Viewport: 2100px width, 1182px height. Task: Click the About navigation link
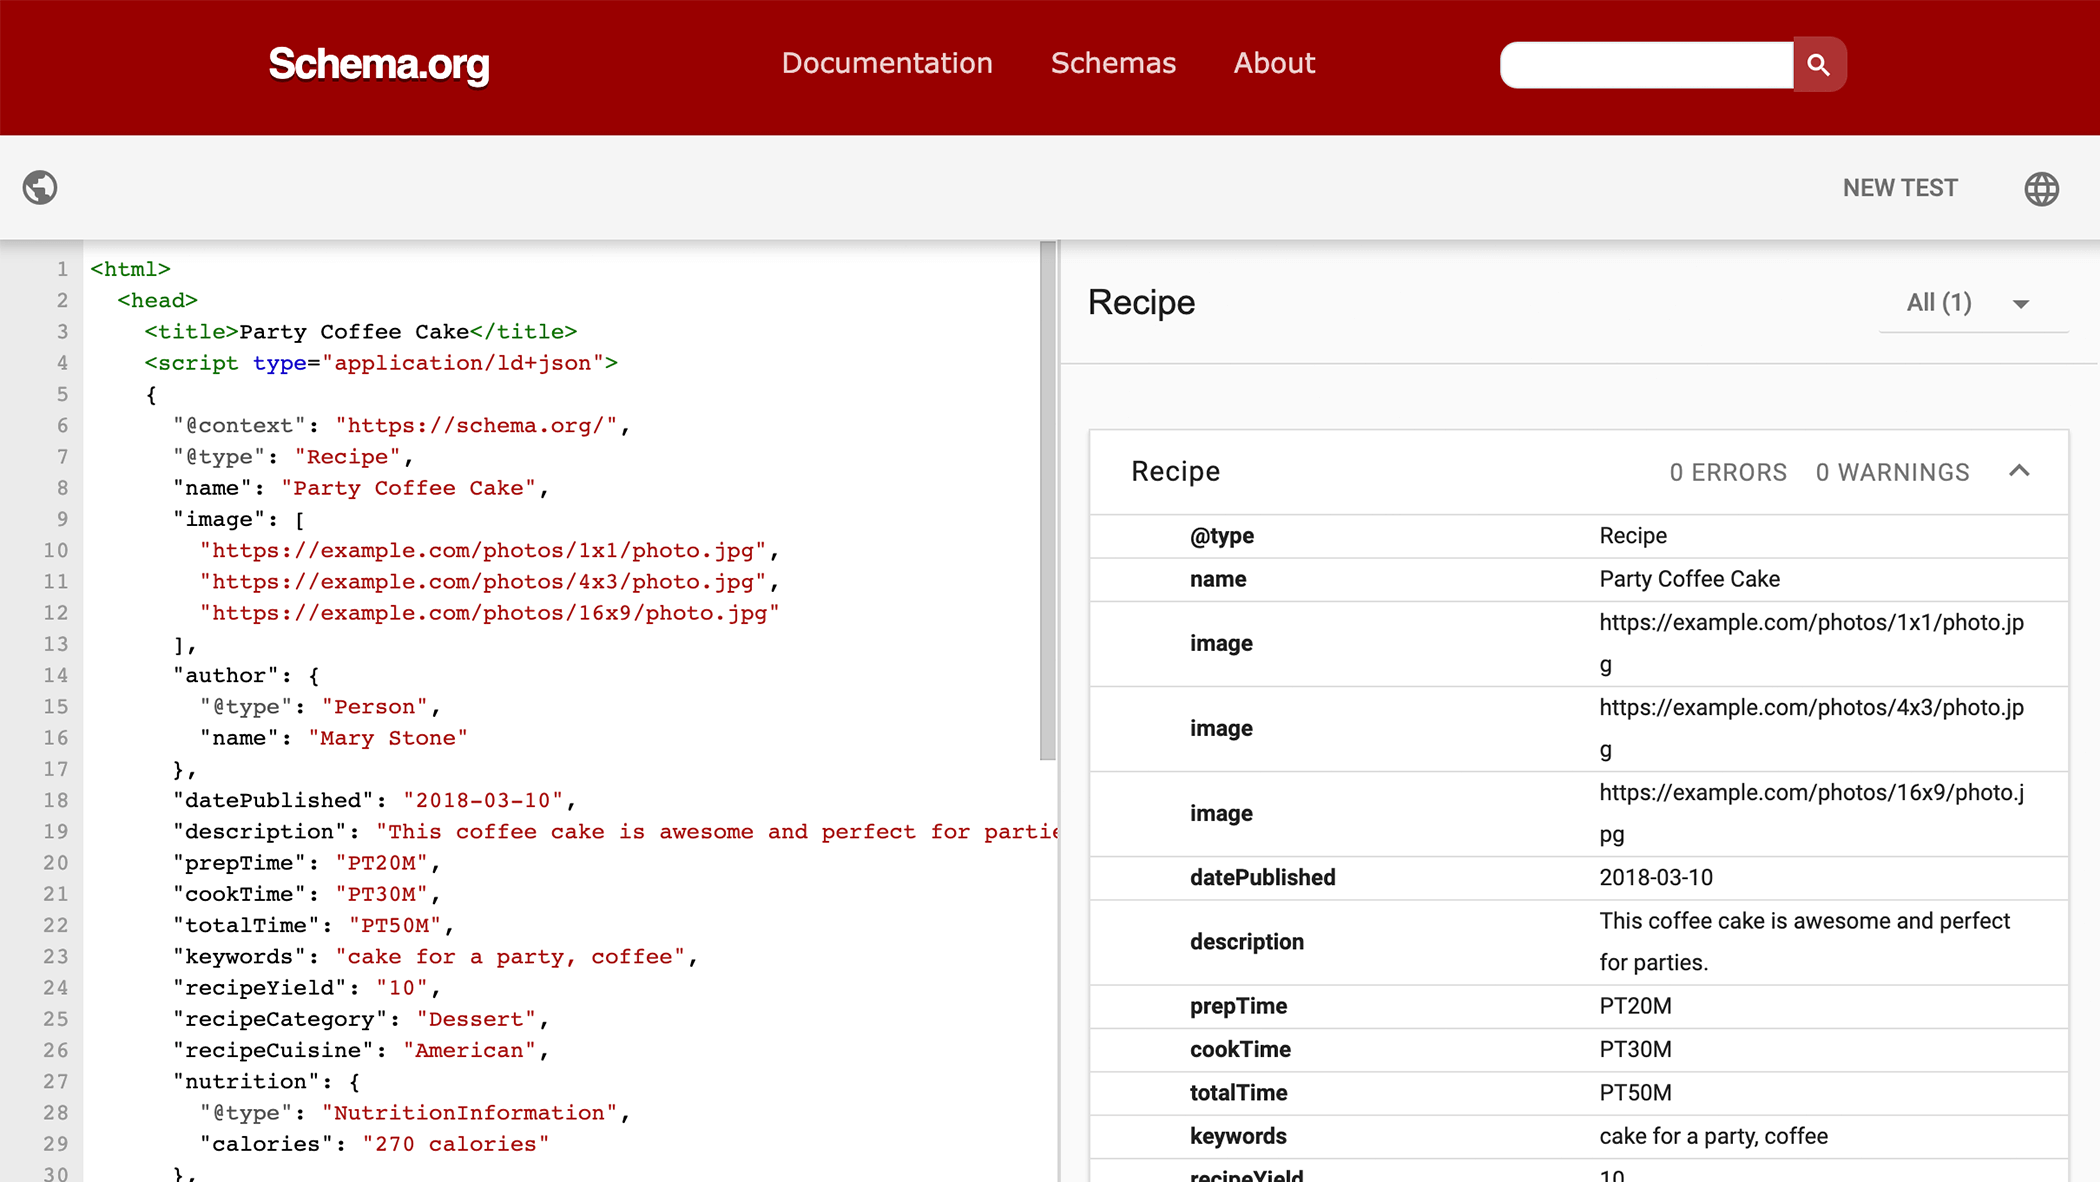(1272, 63)
